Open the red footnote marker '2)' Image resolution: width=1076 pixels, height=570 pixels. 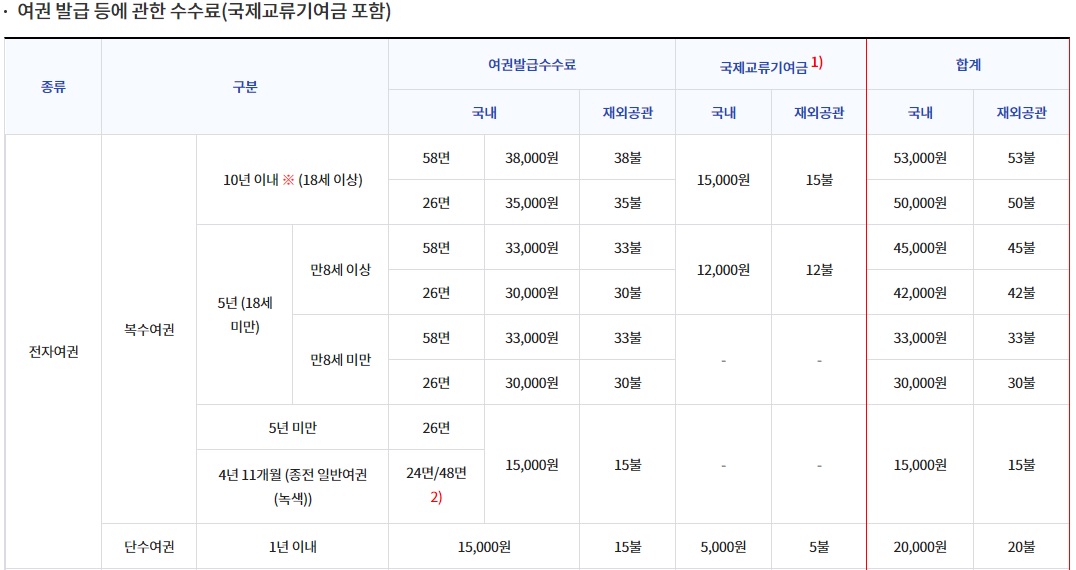436,498
